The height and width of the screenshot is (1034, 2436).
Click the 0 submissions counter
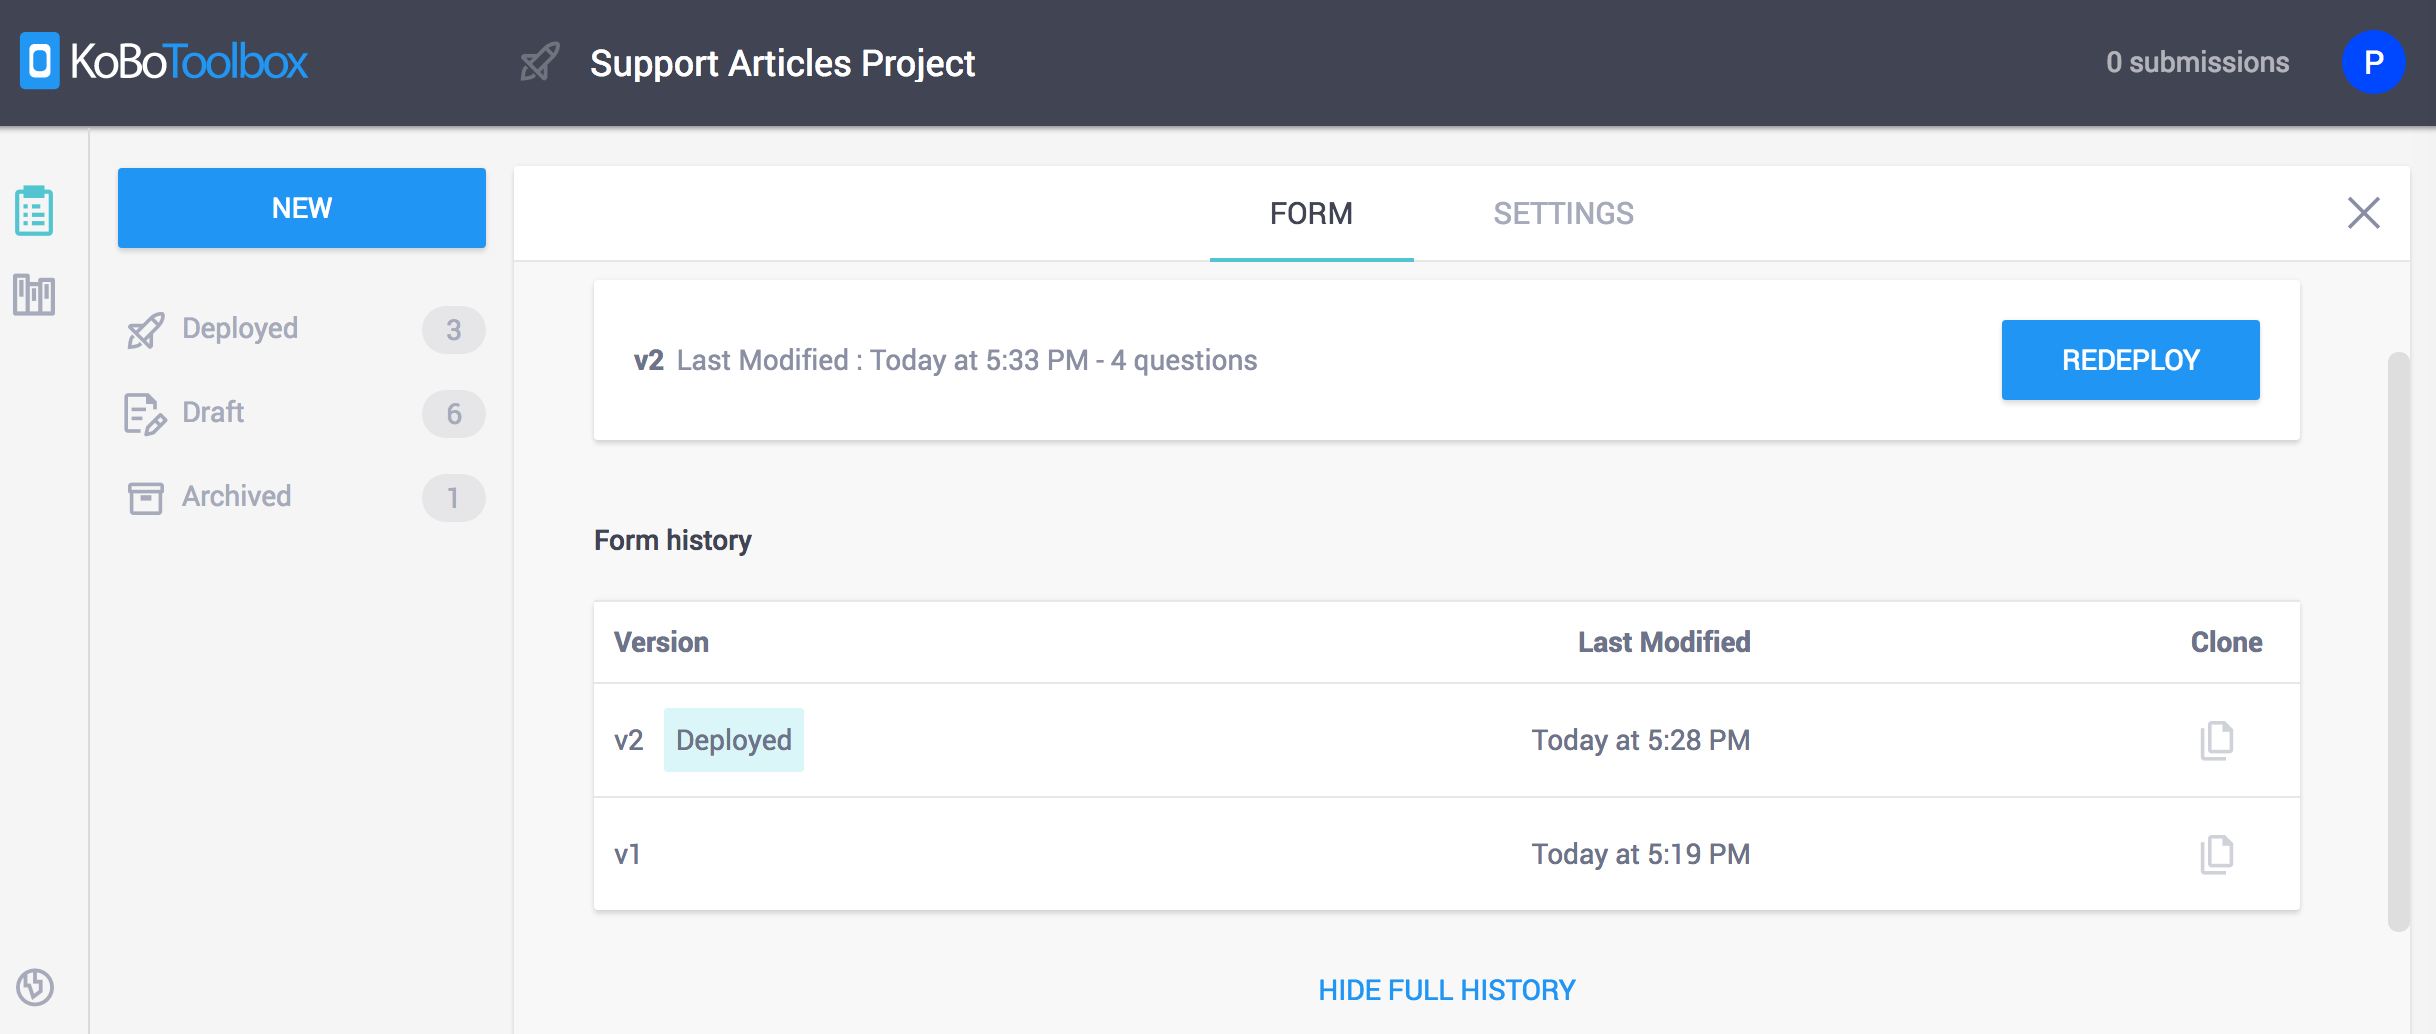pos(2197,62)
